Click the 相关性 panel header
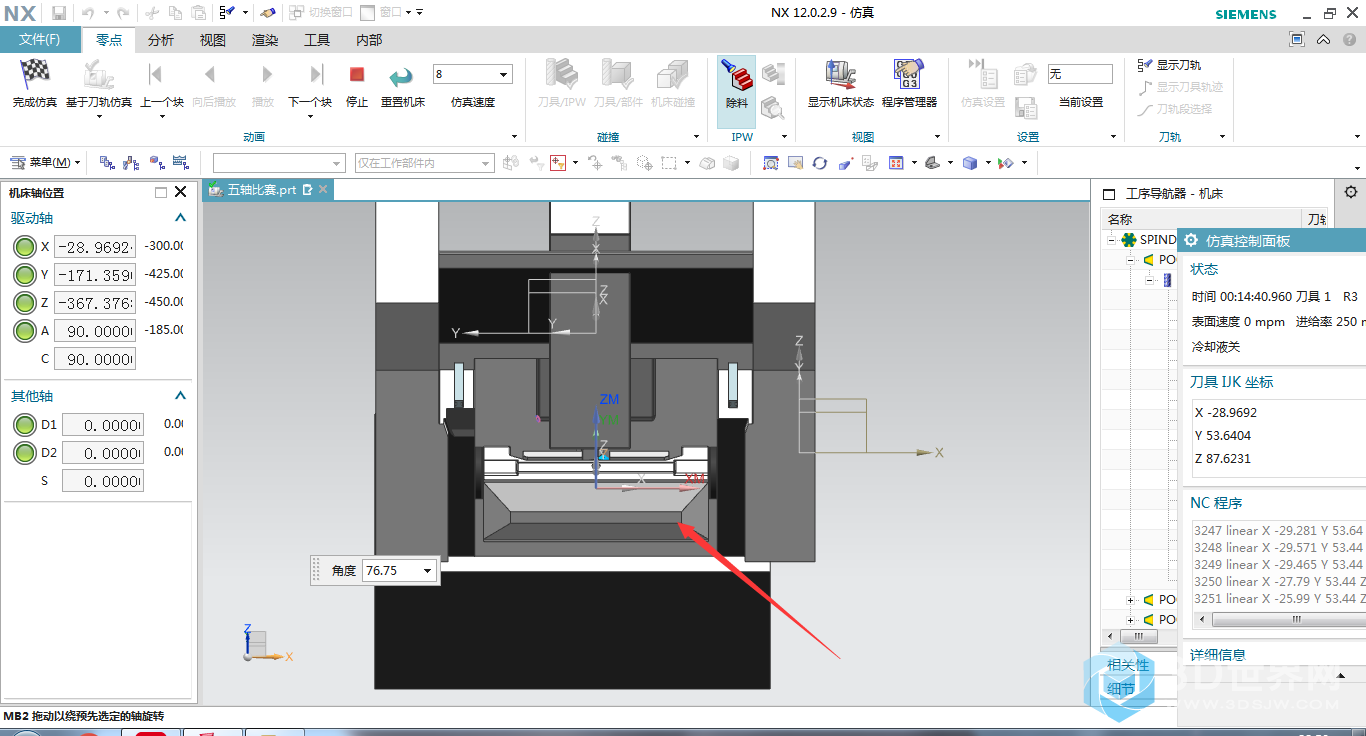 [1129, 666]
